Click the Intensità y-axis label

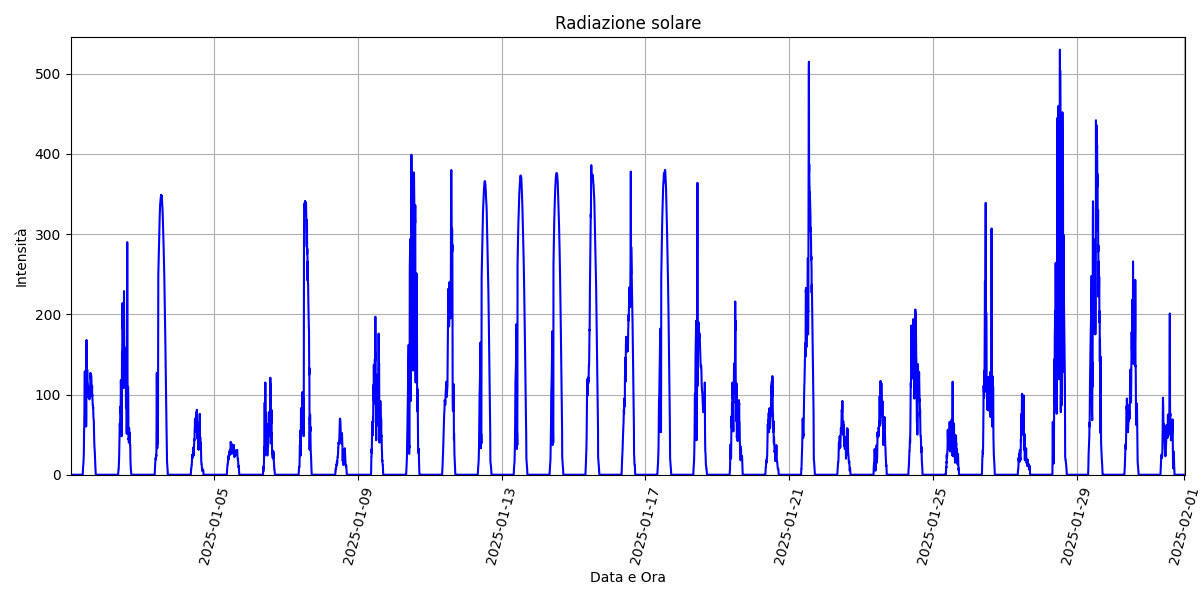(21, 257)
